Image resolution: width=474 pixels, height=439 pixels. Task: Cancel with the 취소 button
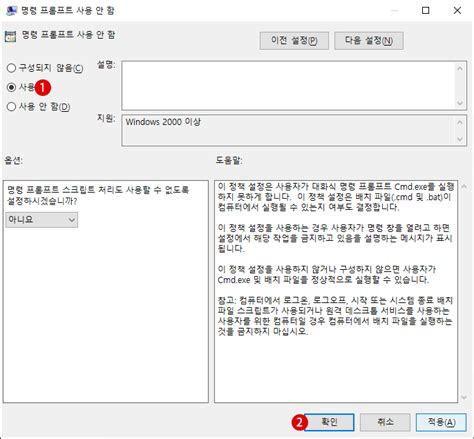point(385,422)
